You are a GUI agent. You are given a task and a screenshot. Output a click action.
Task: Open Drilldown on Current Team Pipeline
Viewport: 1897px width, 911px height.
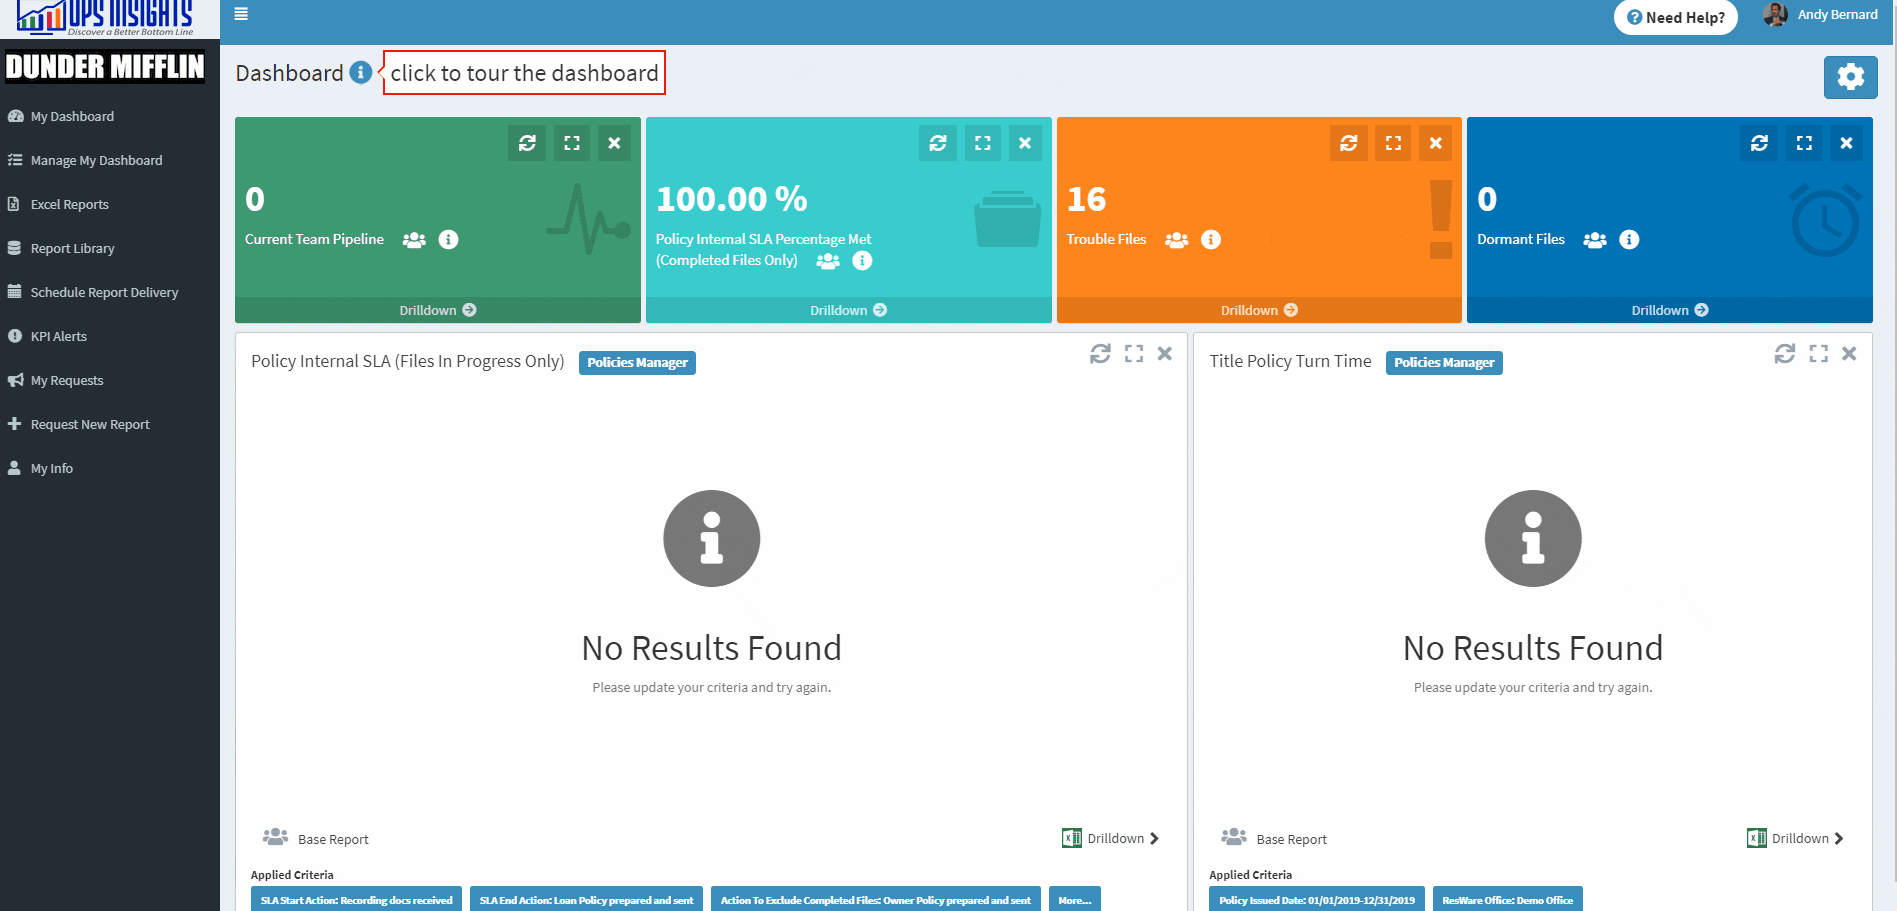tap(437, 310)
